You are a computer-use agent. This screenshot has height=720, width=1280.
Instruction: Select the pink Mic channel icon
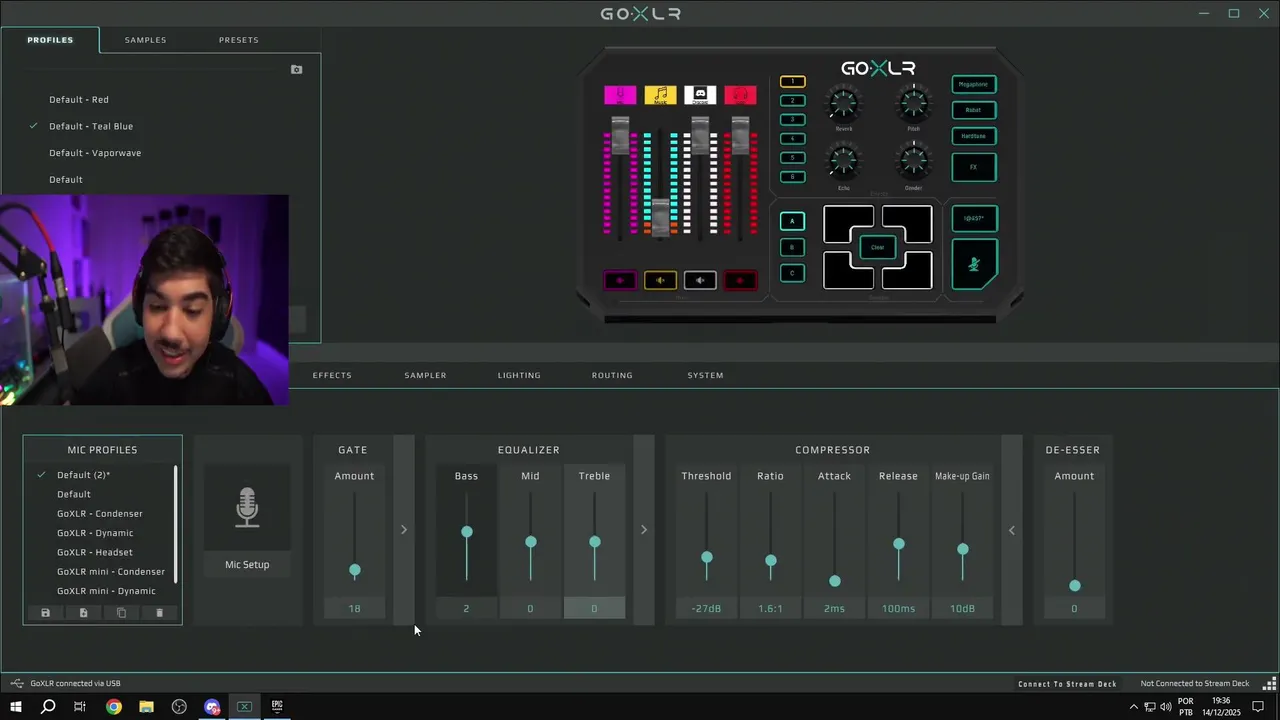620,95
